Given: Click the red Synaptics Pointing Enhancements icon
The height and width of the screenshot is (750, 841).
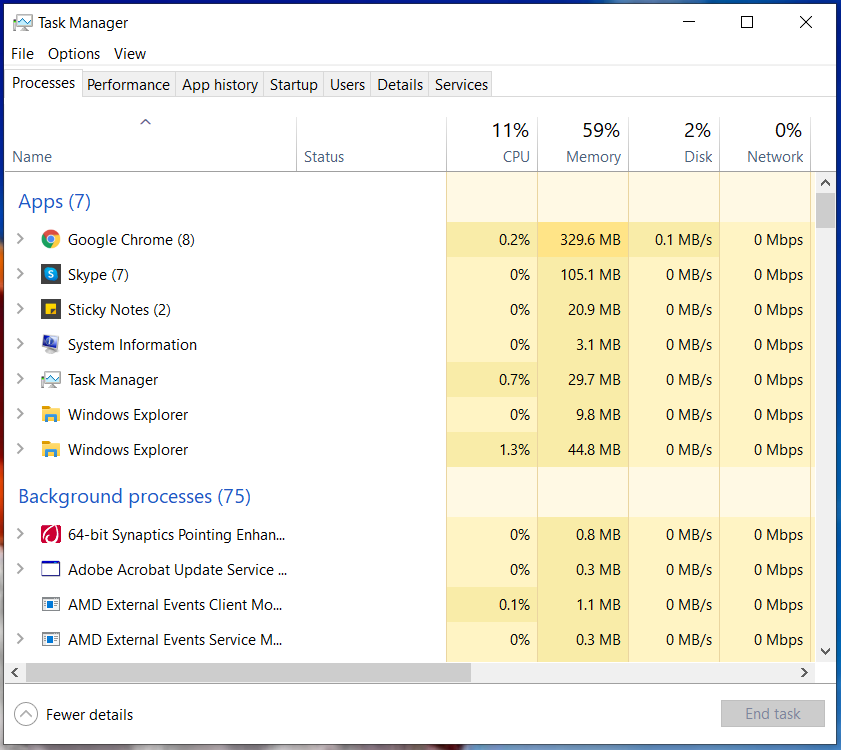Looking at the screenshot, I should (x=50, y=534).
